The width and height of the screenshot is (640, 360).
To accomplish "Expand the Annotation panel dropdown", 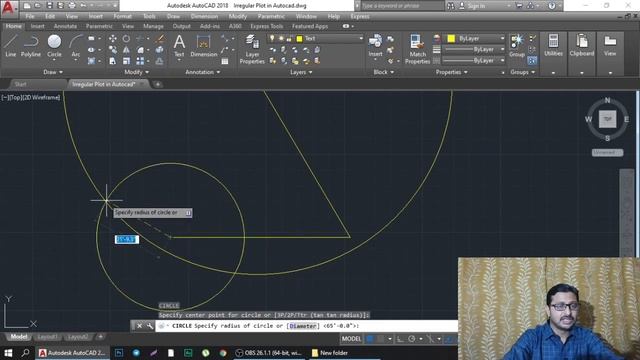I will 202,72.
